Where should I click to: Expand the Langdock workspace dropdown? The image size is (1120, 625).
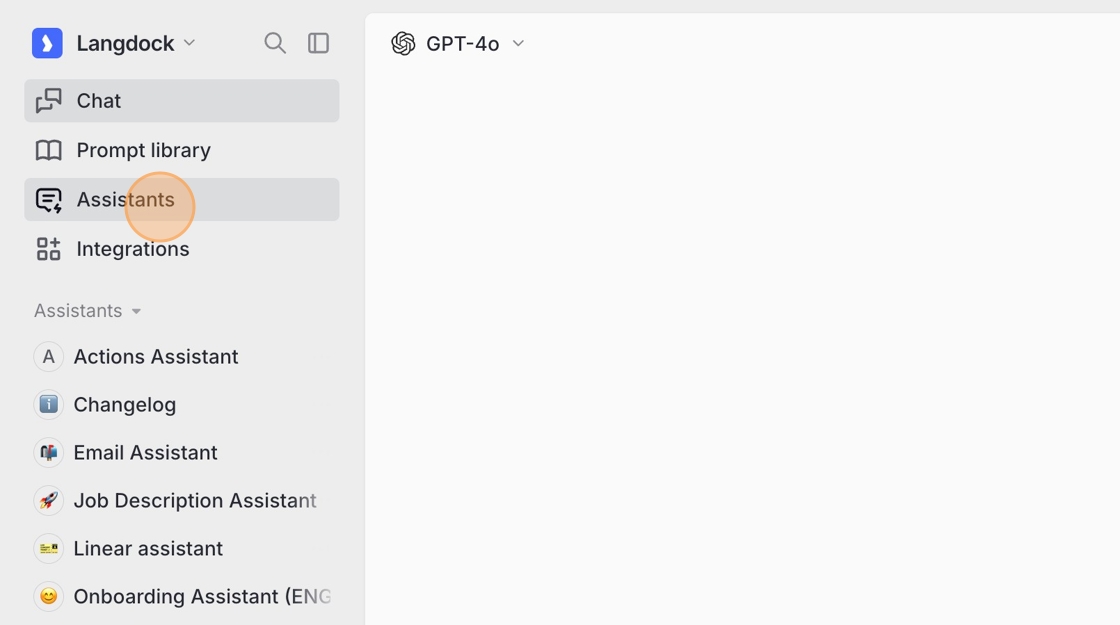coord(189,43)
